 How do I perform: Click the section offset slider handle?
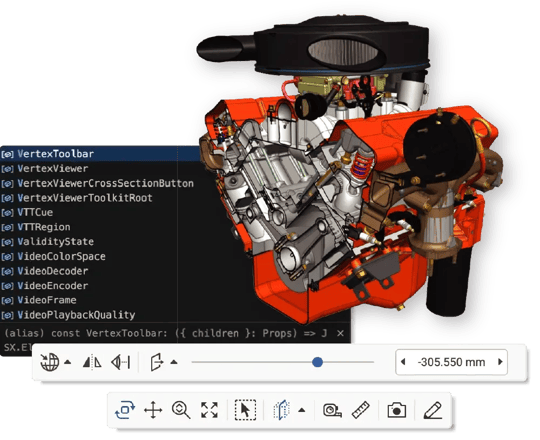[317, 362]
